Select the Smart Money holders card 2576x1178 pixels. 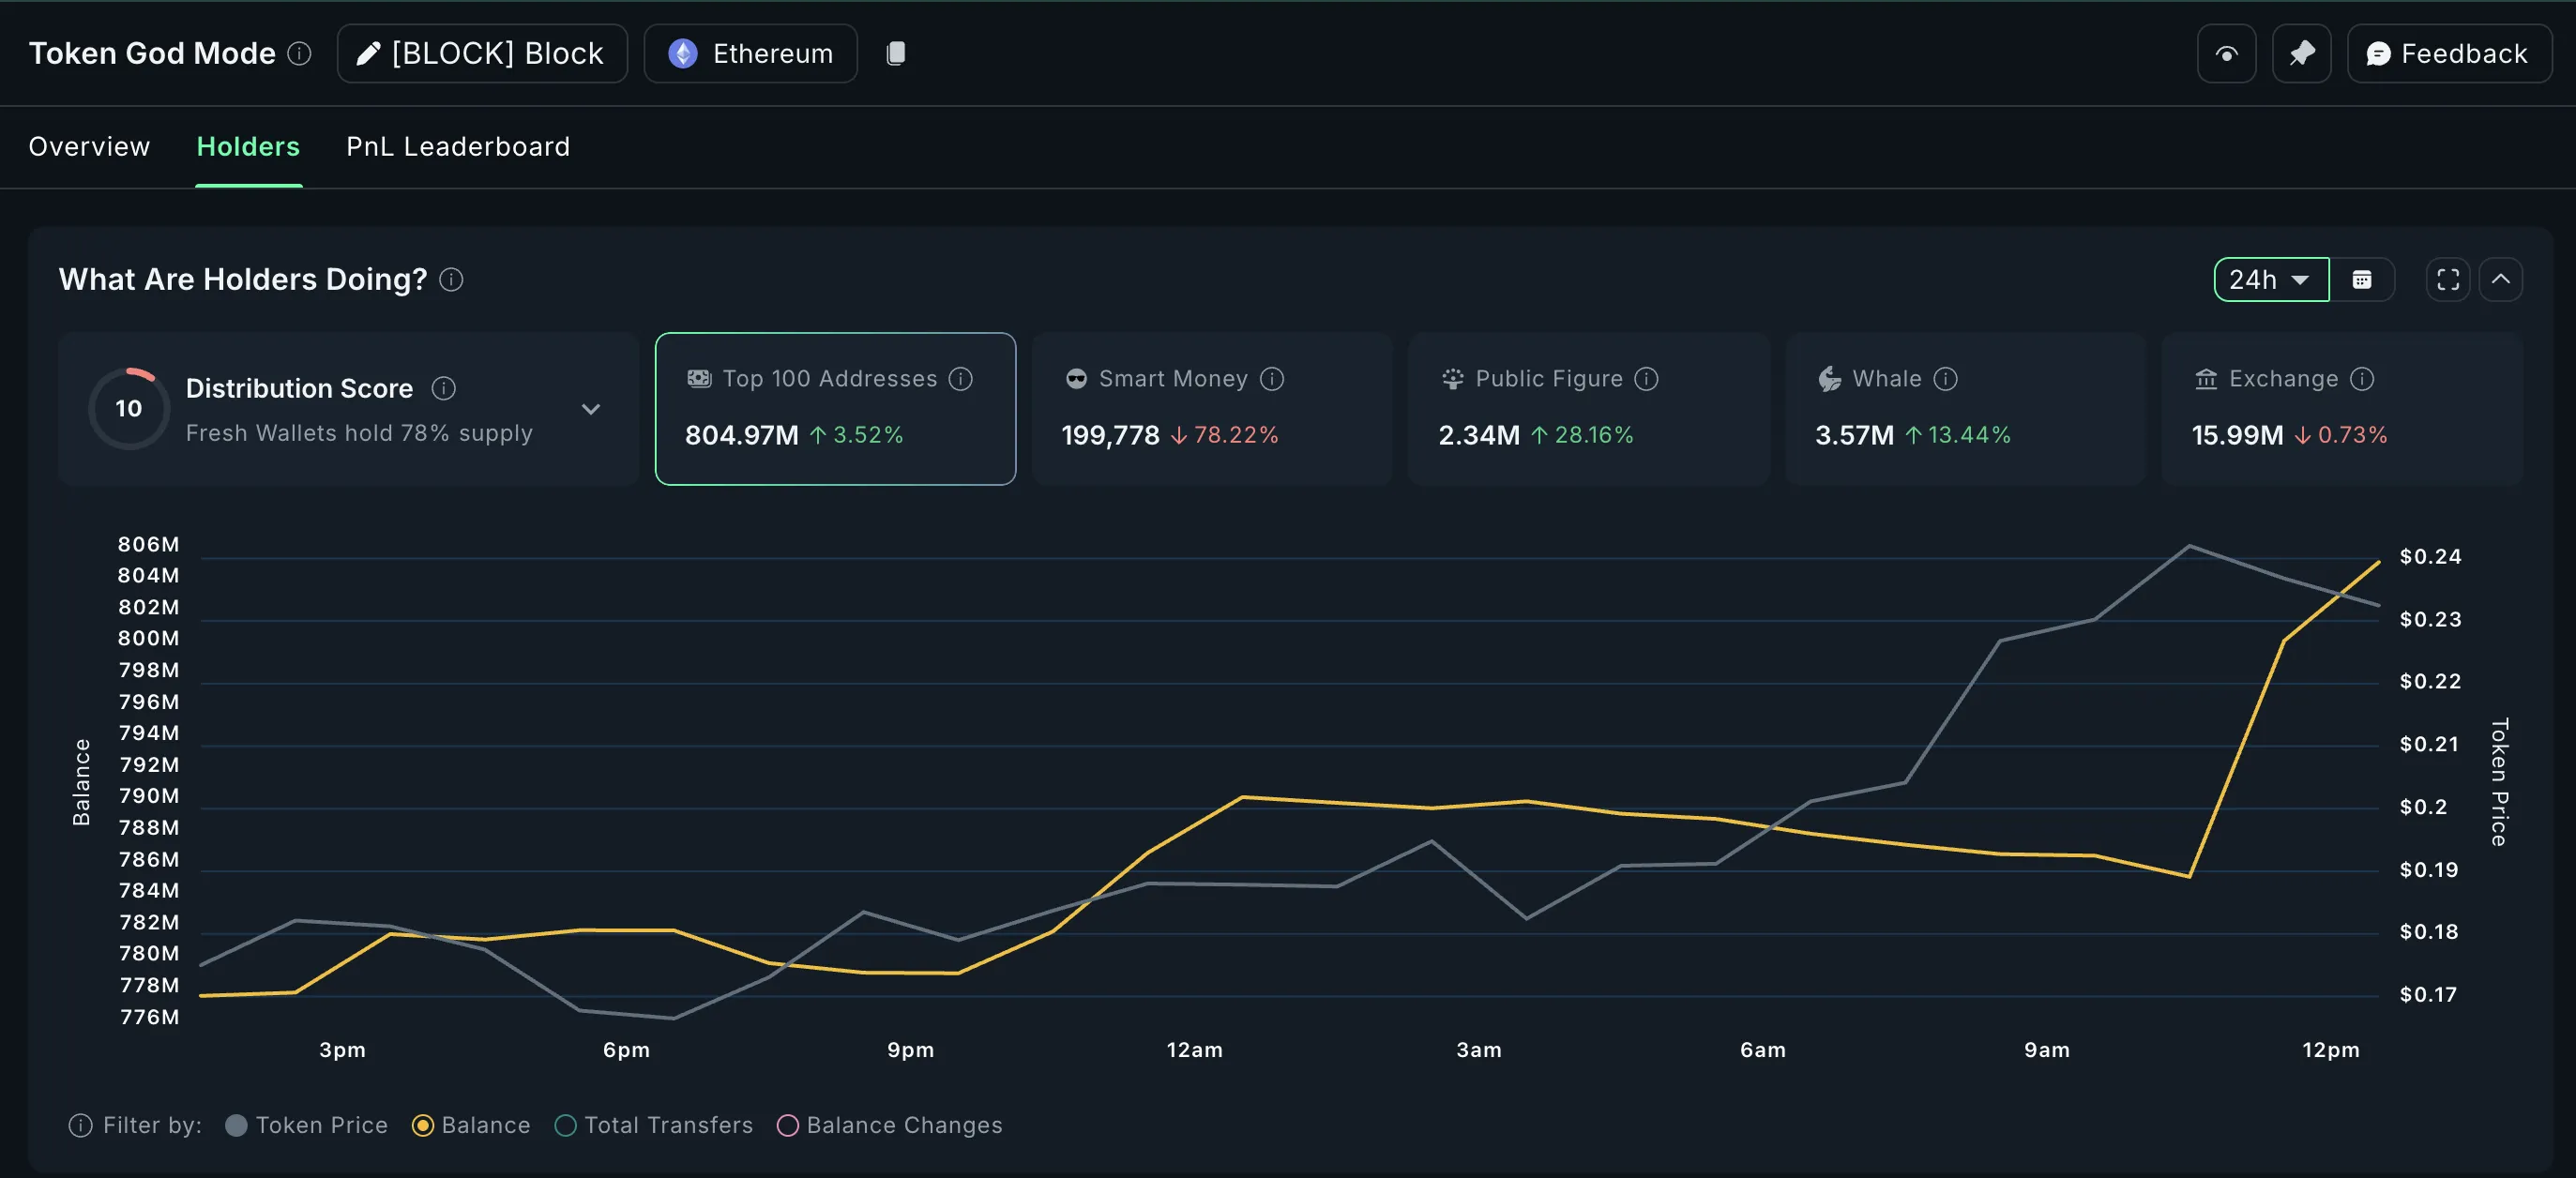point(1211,409)
